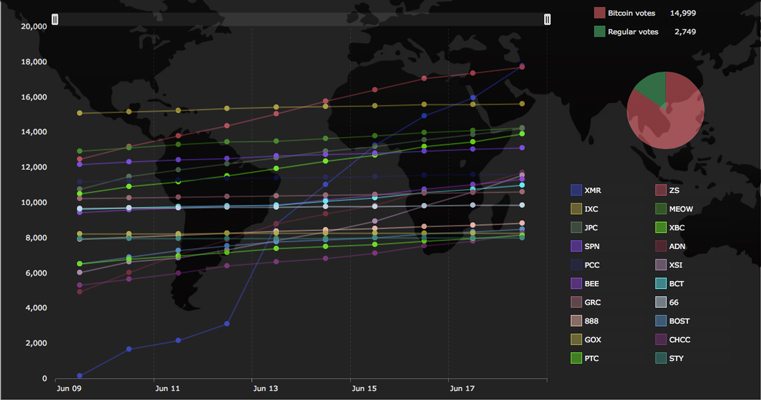
Task: Click the GOX legend label
Action: [x=593, y=340]
